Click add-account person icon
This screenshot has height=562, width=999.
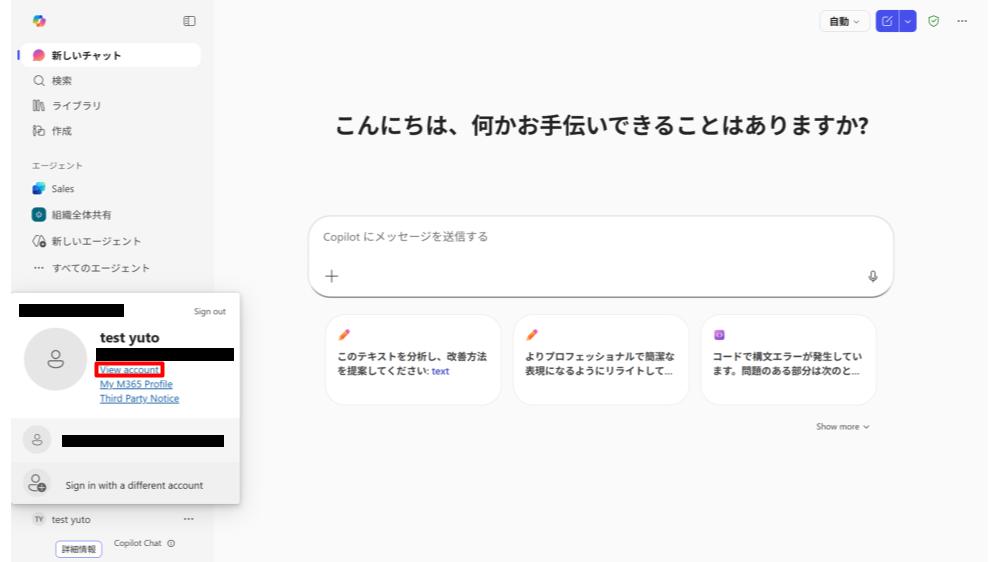[37, 483]
